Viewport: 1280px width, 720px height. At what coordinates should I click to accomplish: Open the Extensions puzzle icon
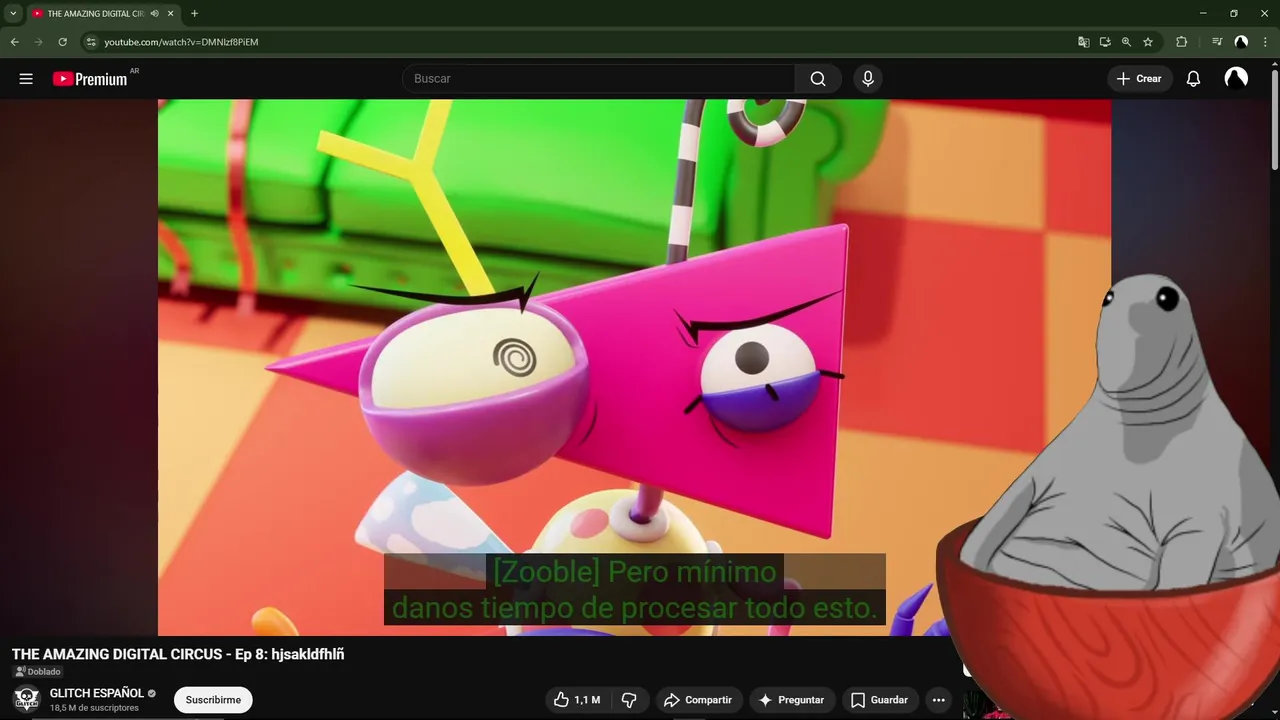pyautogui.click(x=1182, y=42)
